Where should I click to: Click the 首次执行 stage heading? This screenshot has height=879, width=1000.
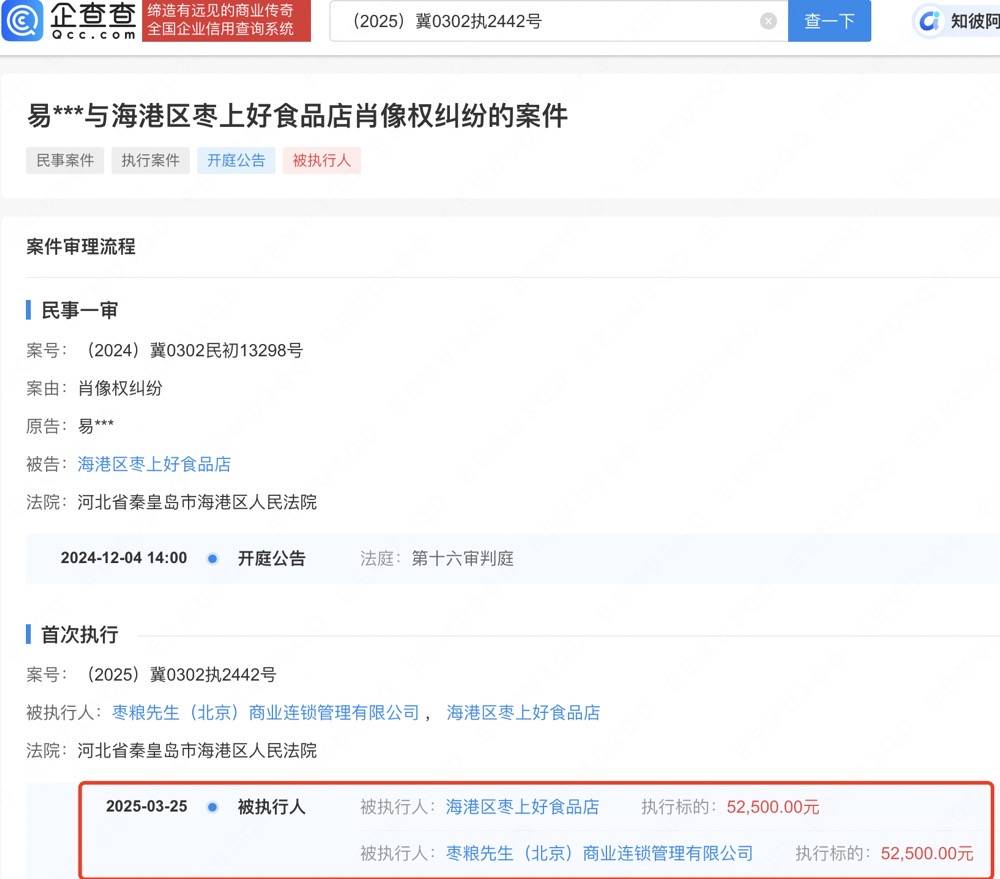(x=79, y=635)
